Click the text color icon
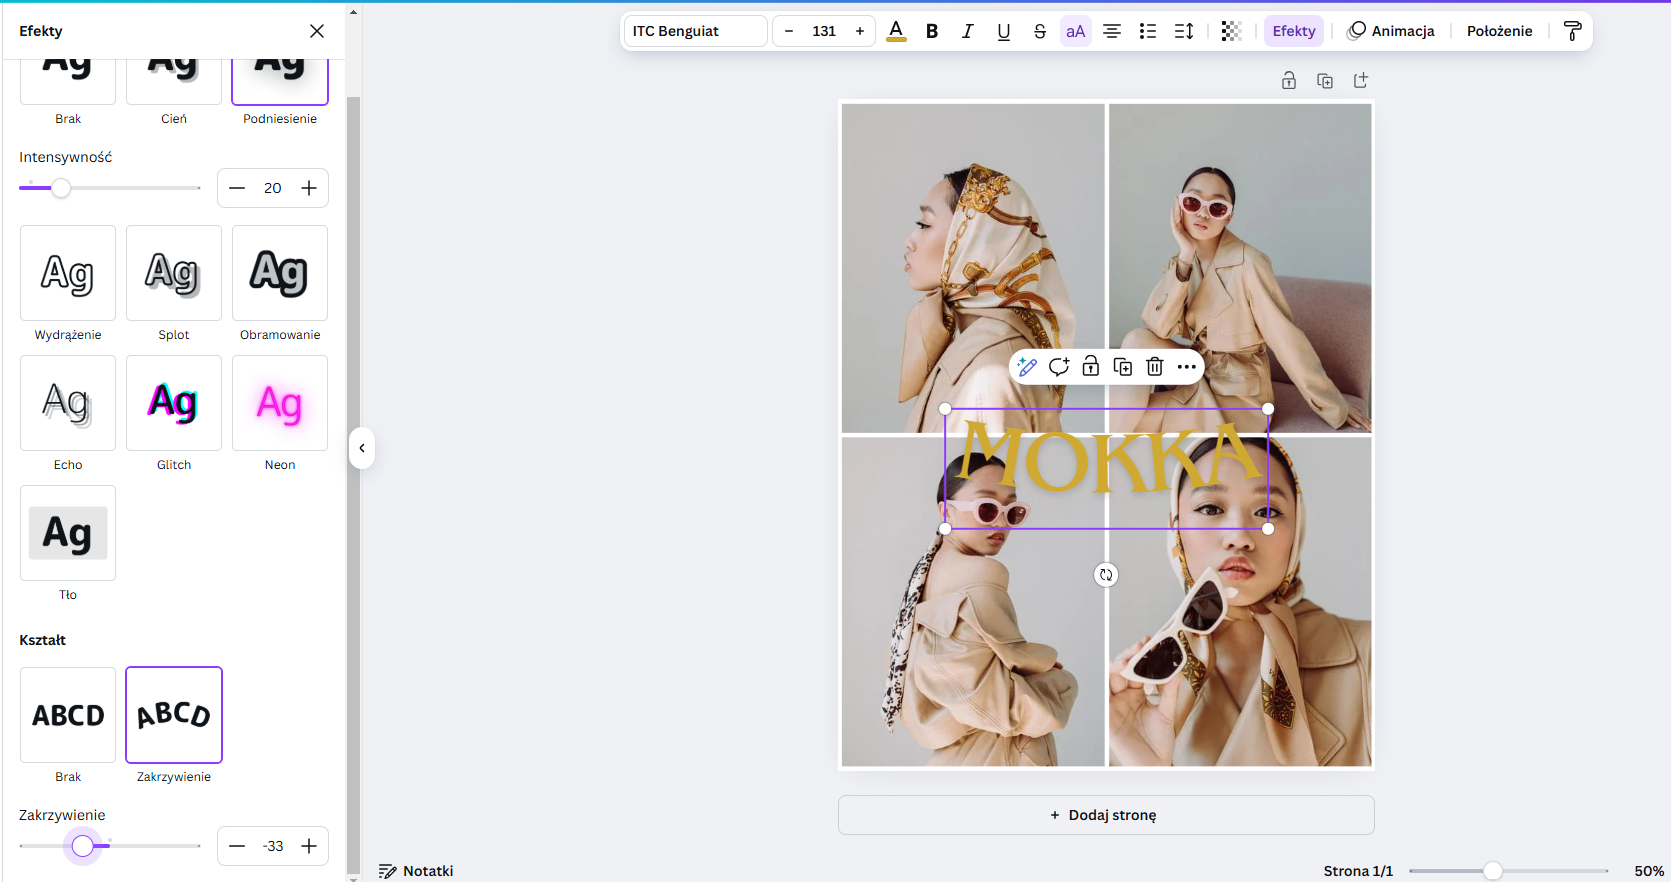This screenshot has height=882, width=1671. (896, 31)
